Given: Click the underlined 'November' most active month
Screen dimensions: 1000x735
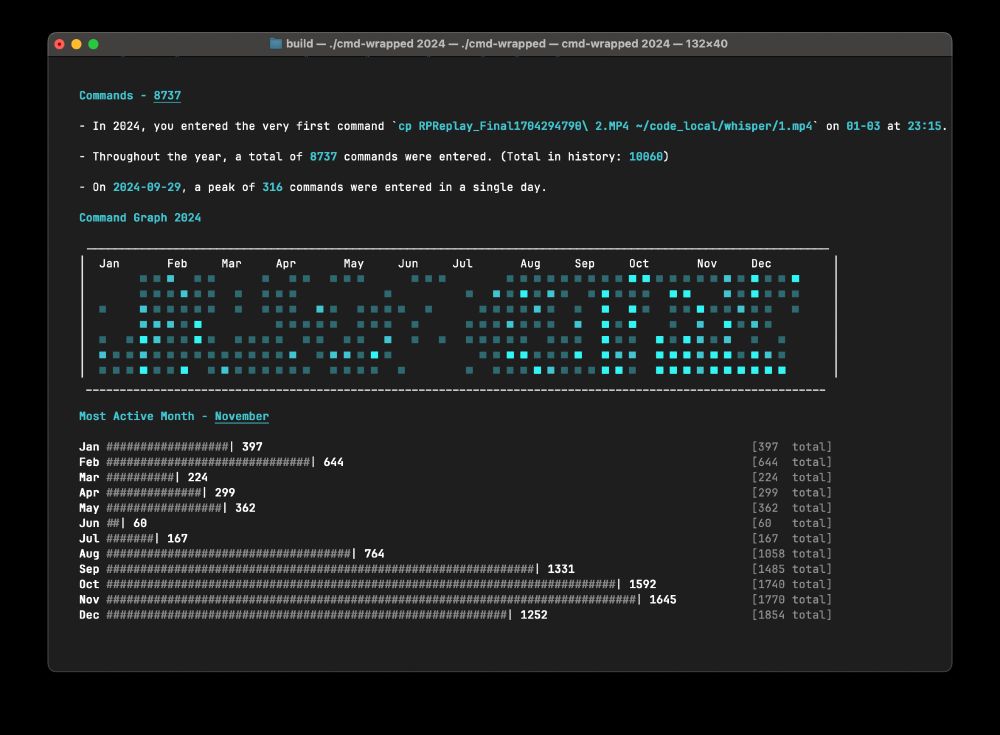Looking at the screenshot, I should [242, 416].
